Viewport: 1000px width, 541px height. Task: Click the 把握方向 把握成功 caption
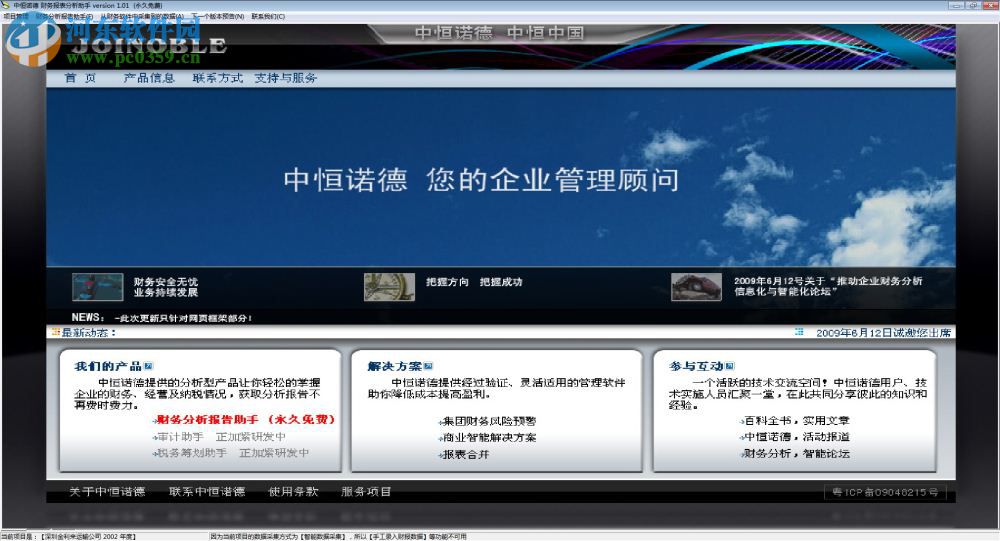coord(474,282)
